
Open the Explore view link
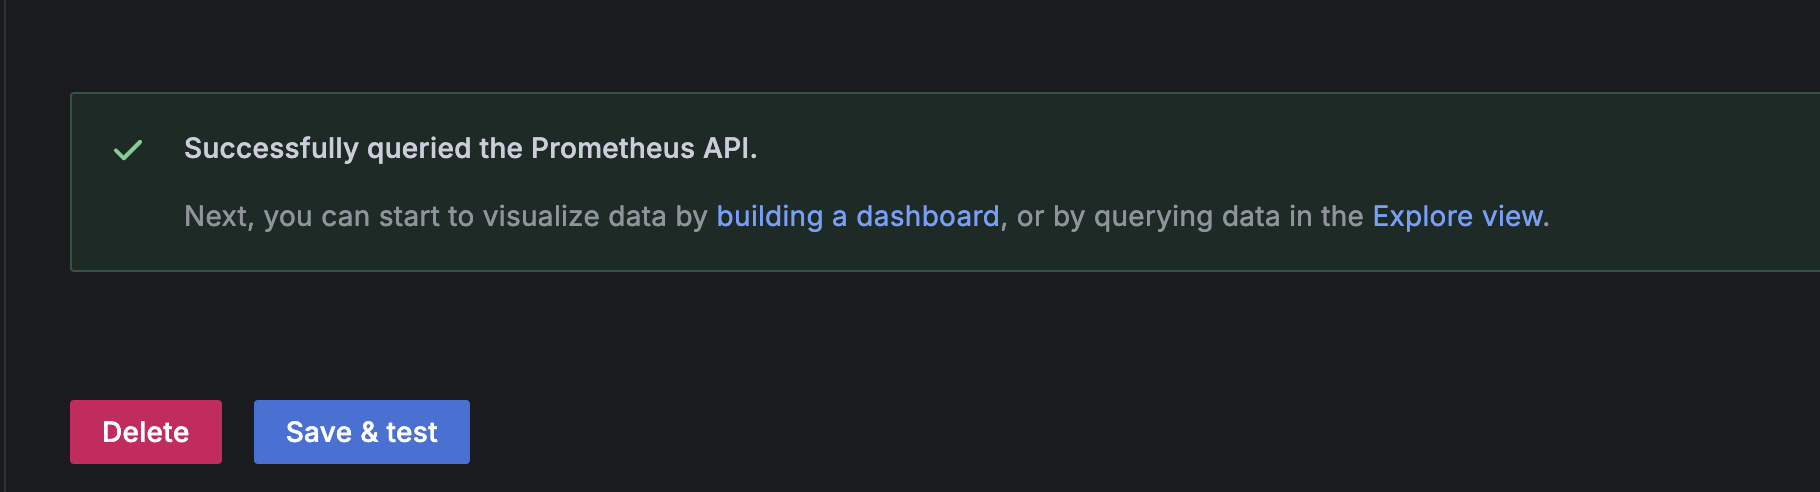coord(1457,216)
